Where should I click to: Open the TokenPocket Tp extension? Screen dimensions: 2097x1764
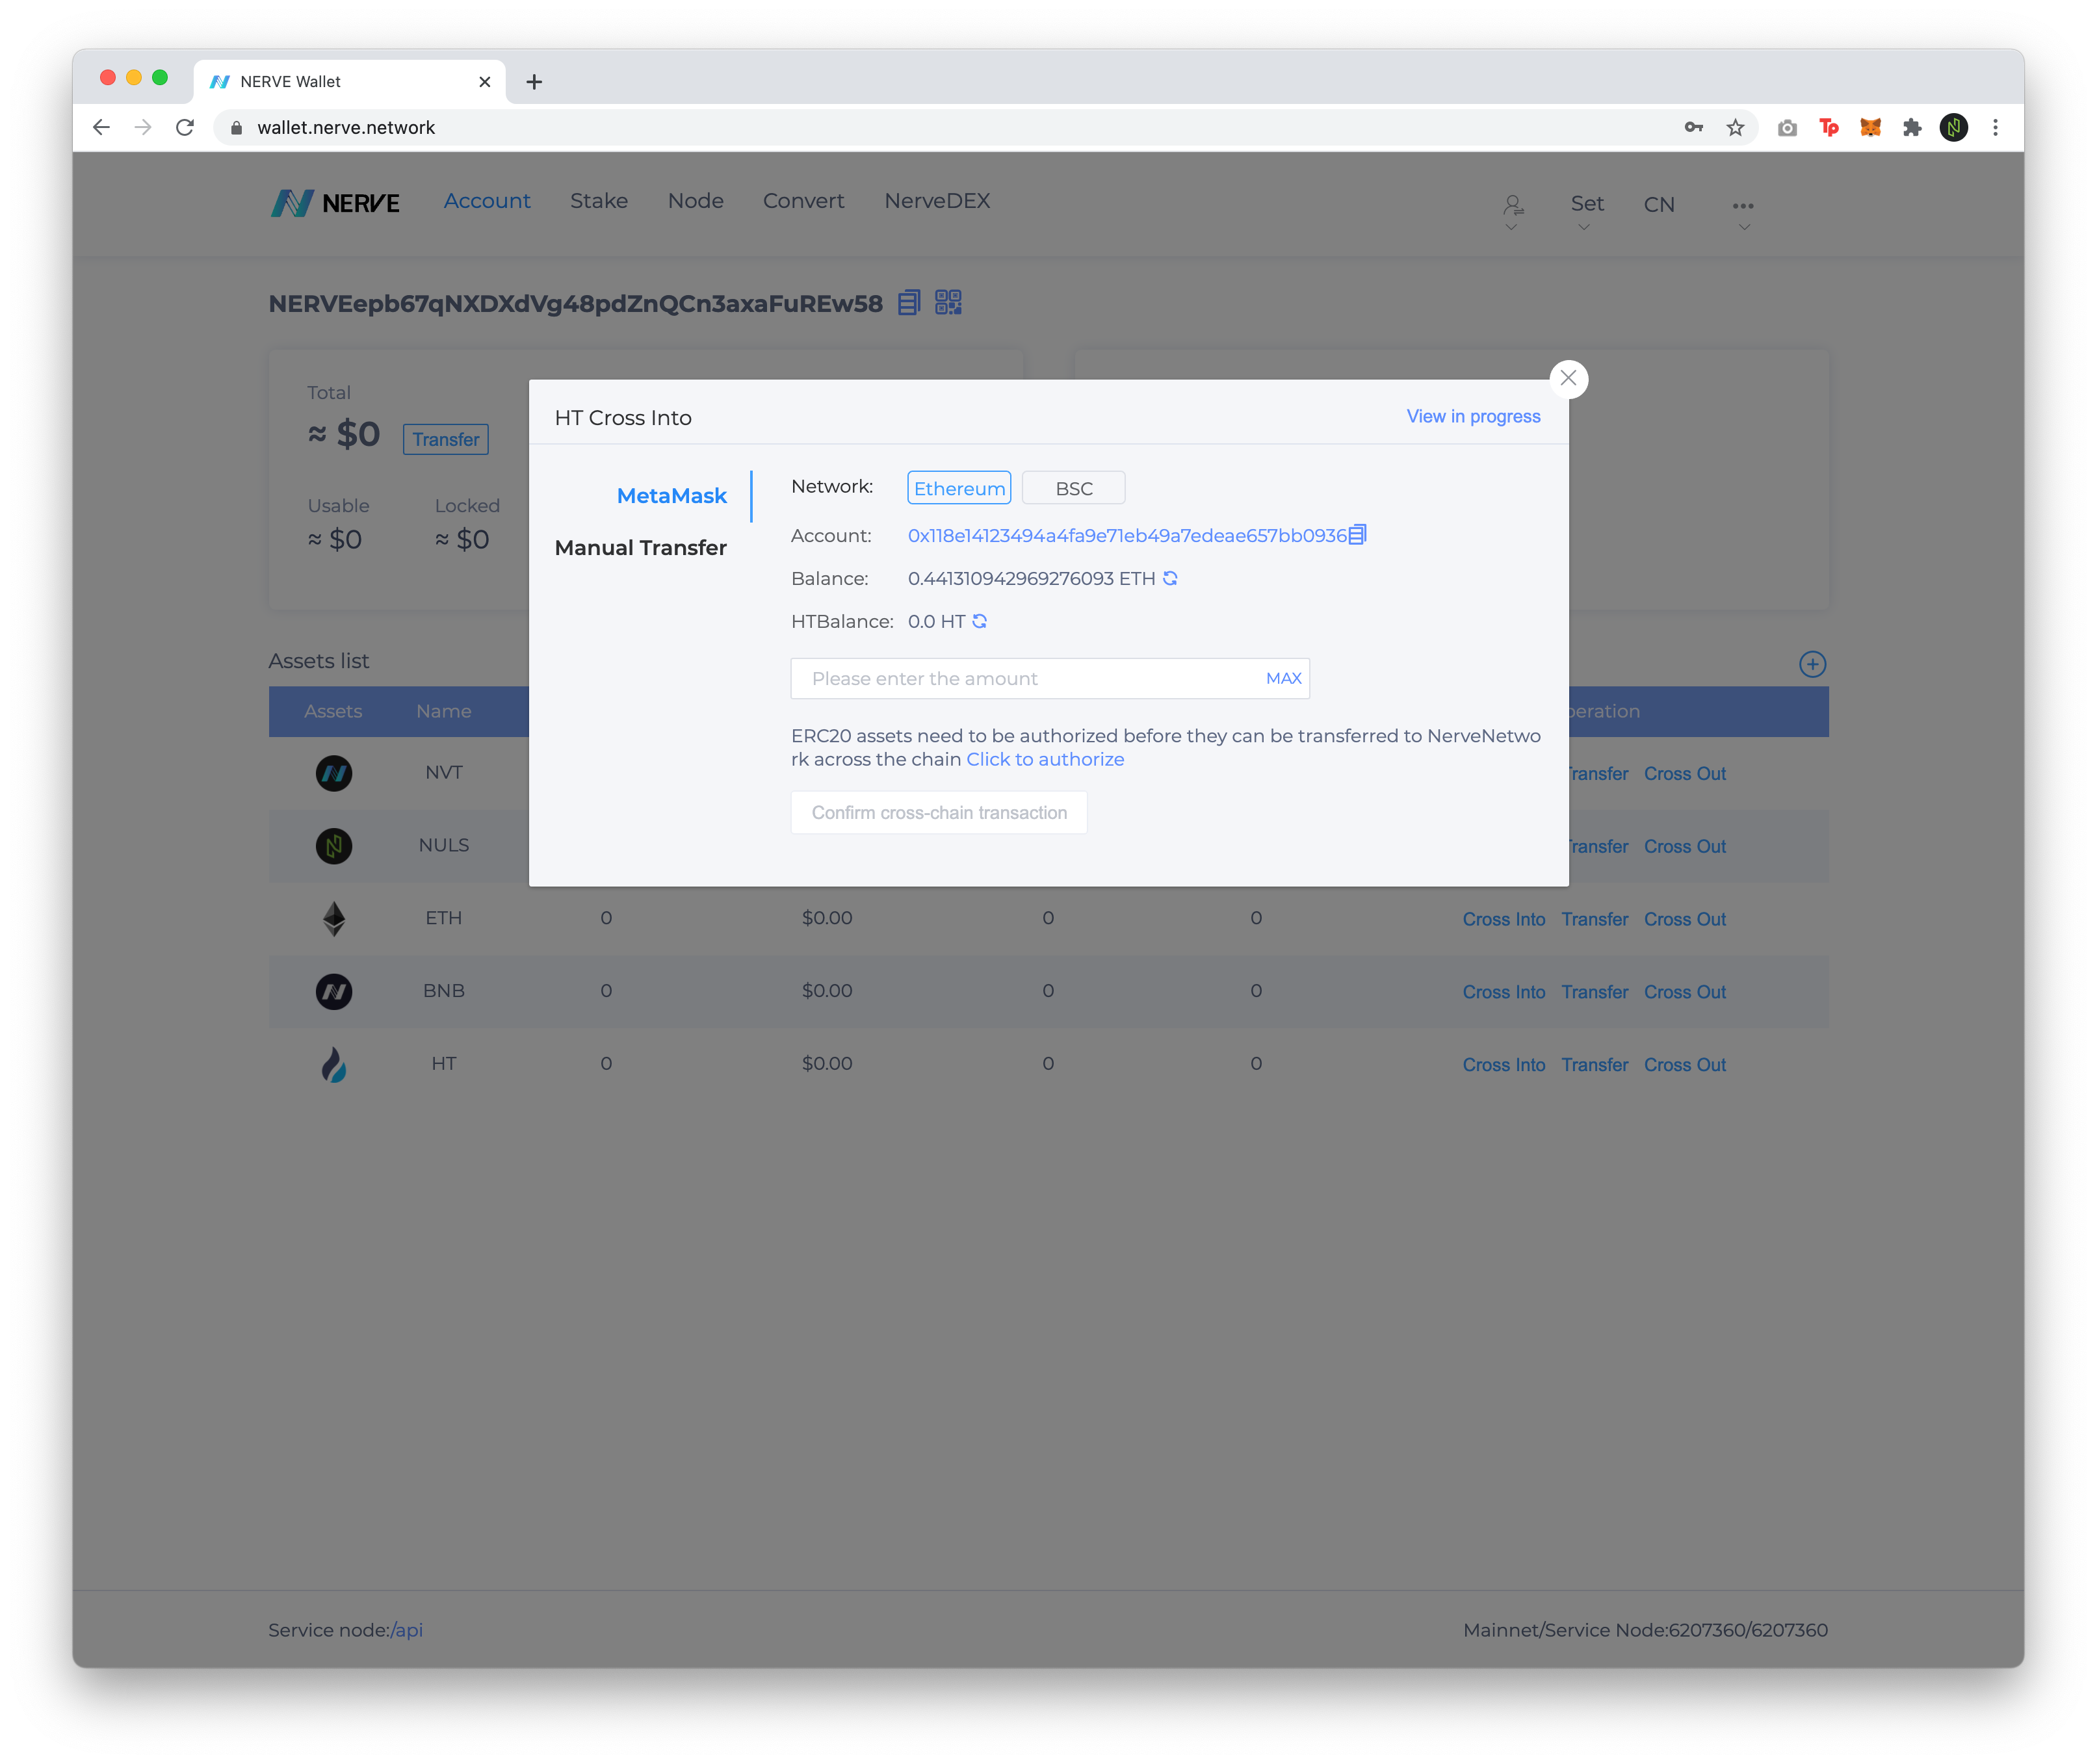pyautogui.click(x=1828, y=127)
